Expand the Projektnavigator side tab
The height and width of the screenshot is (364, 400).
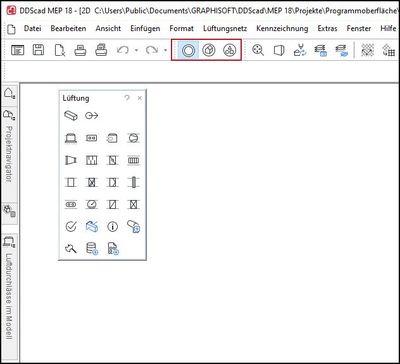point(9,153)
